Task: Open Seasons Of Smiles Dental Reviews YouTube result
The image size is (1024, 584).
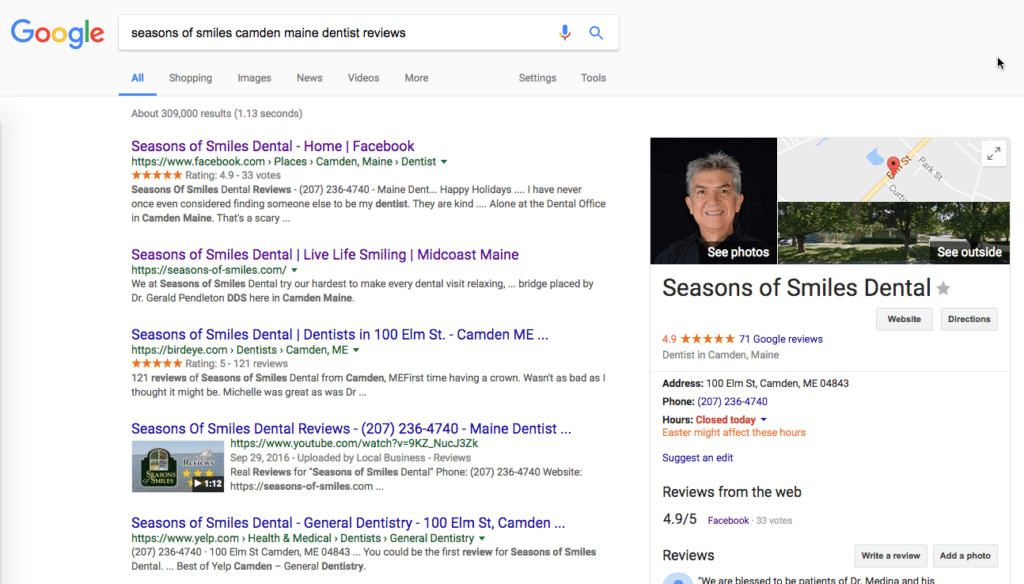Action: pos(351,429)
